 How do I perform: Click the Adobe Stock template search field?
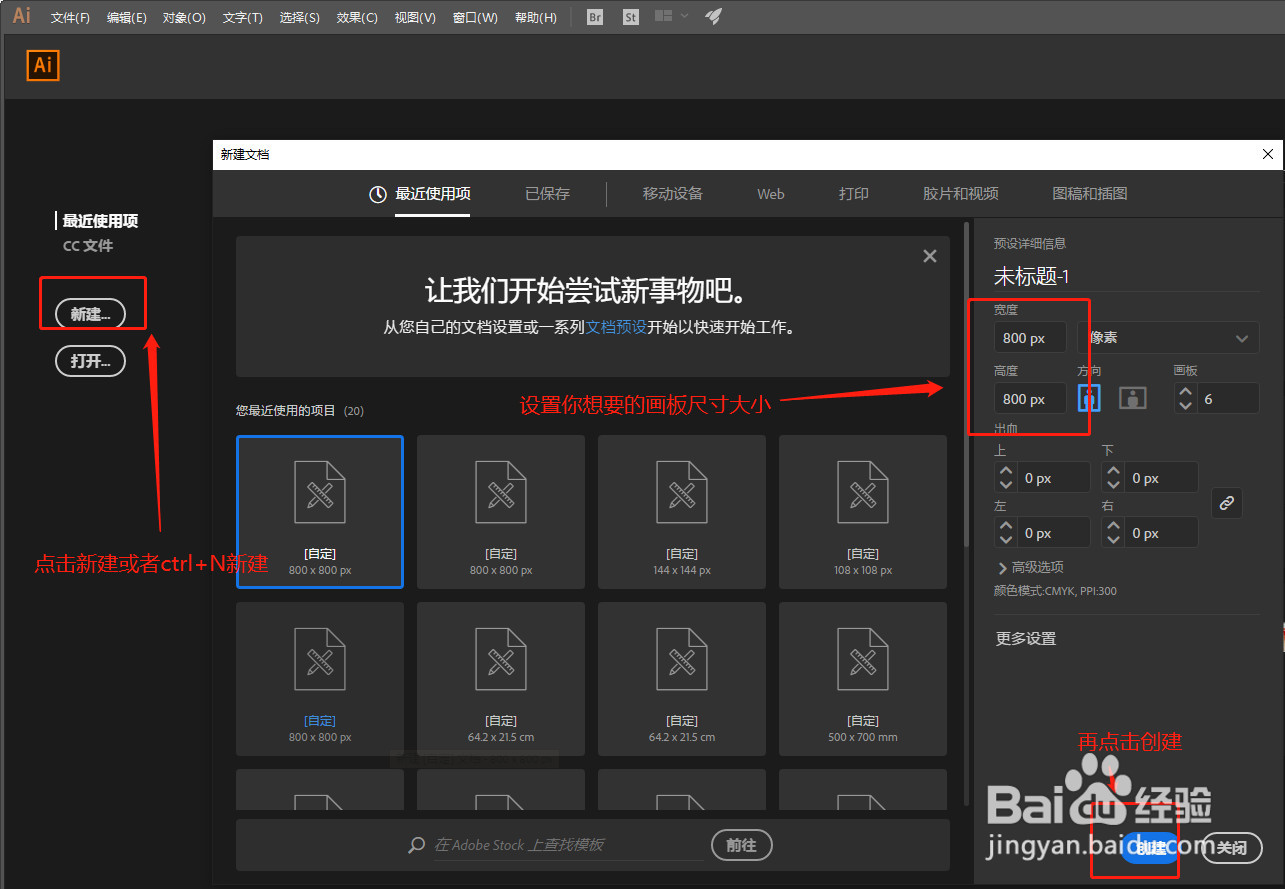coord(568,845)
